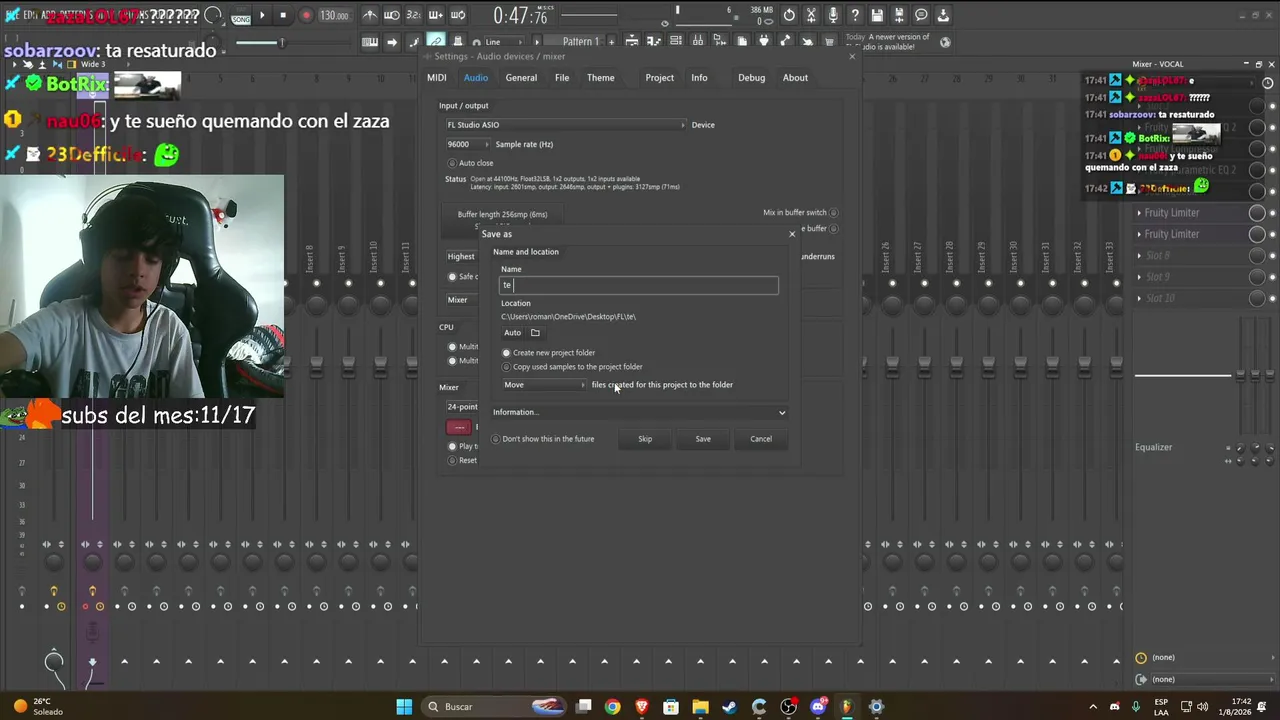Select the second Fruity Limiter mixer slot
The image size is (1280, 720).
tap(1192, 234)
